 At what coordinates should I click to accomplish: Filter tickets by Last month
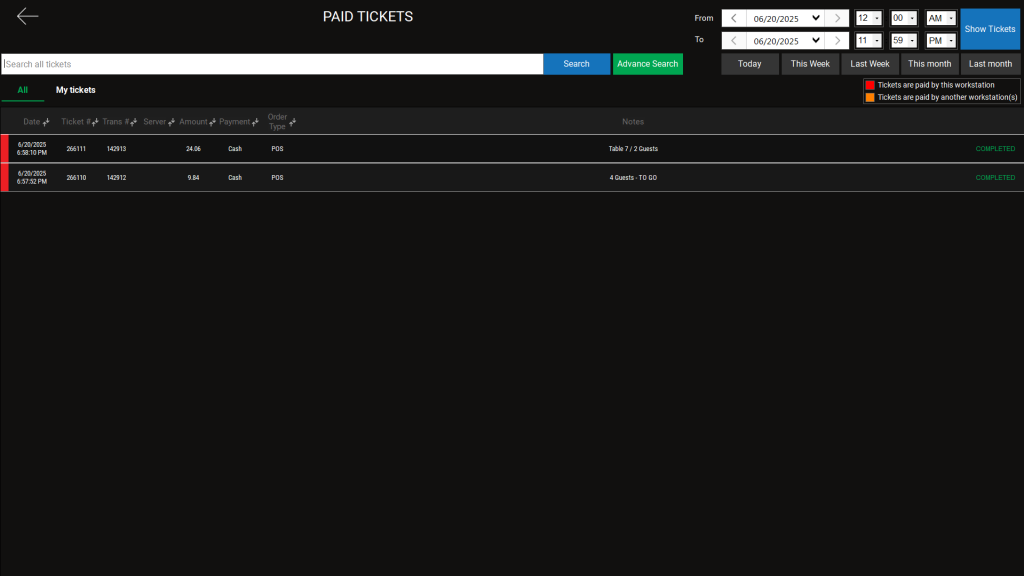click(x=991, y=64)
